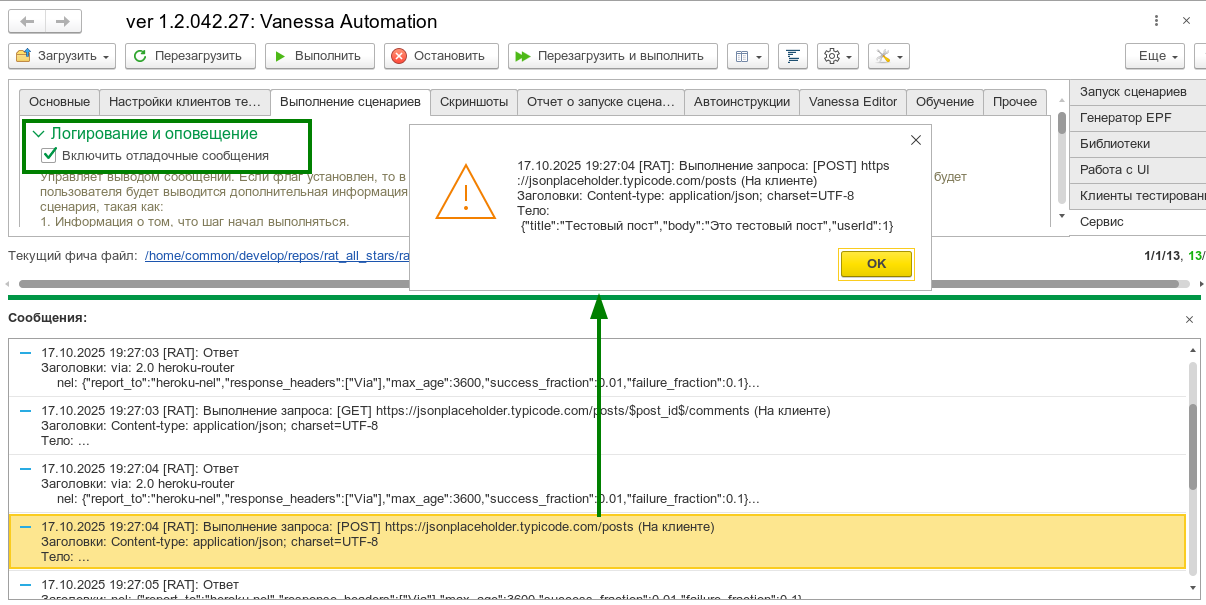Run scenarios with the Выполнить button
The height and width of the screenshot is (605, 1206).
point(320,56)
